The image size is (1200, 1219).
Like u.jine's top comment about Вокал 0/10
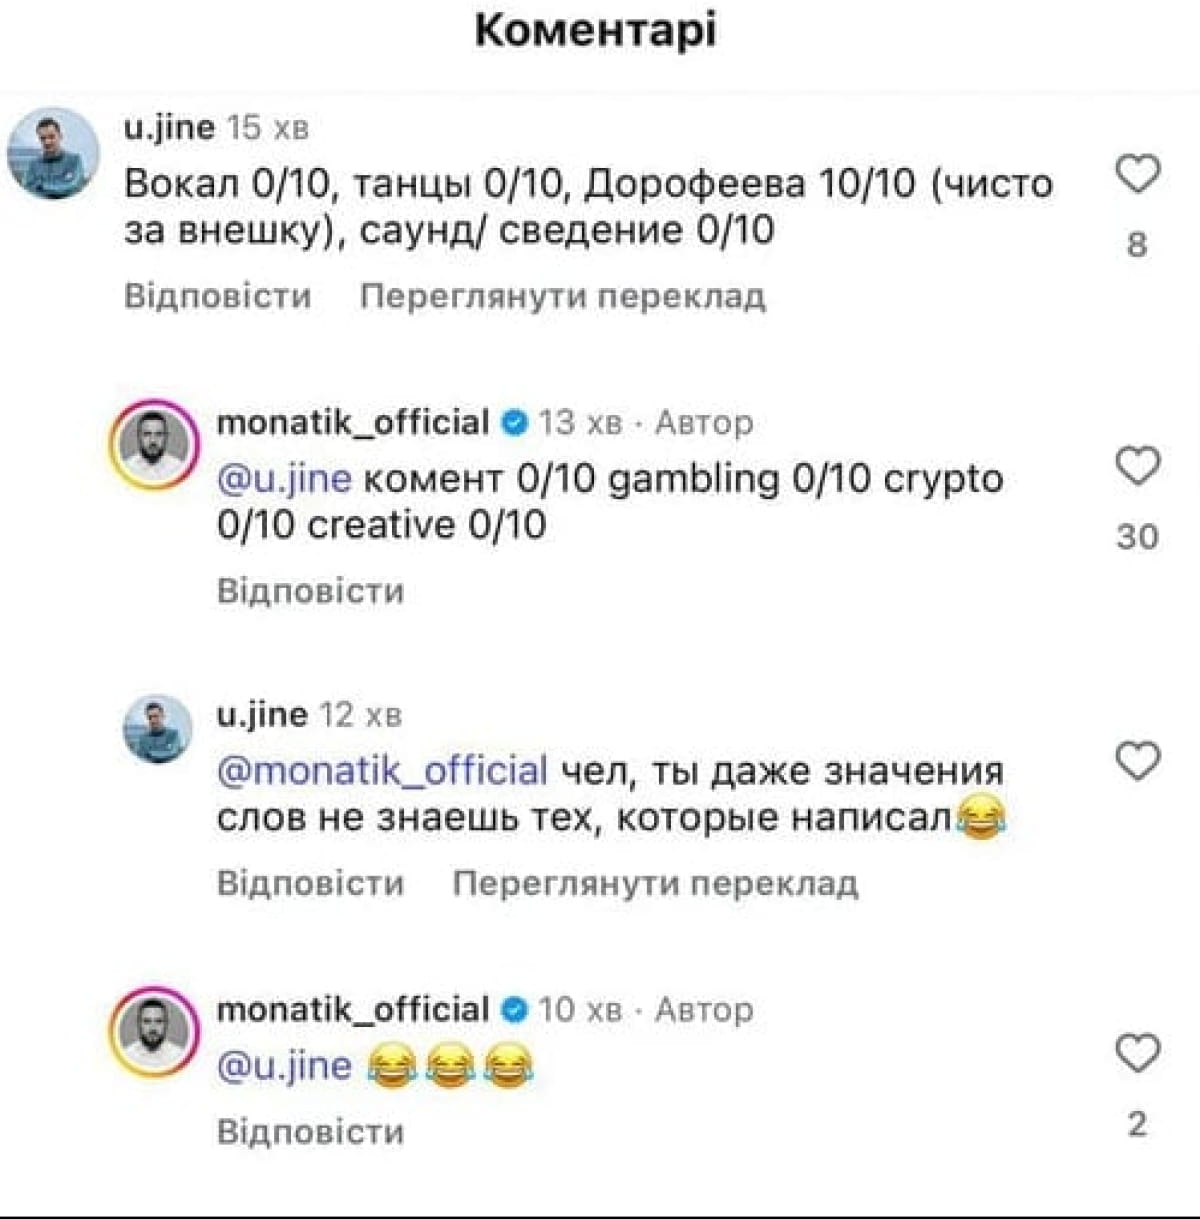[1137, 174]
